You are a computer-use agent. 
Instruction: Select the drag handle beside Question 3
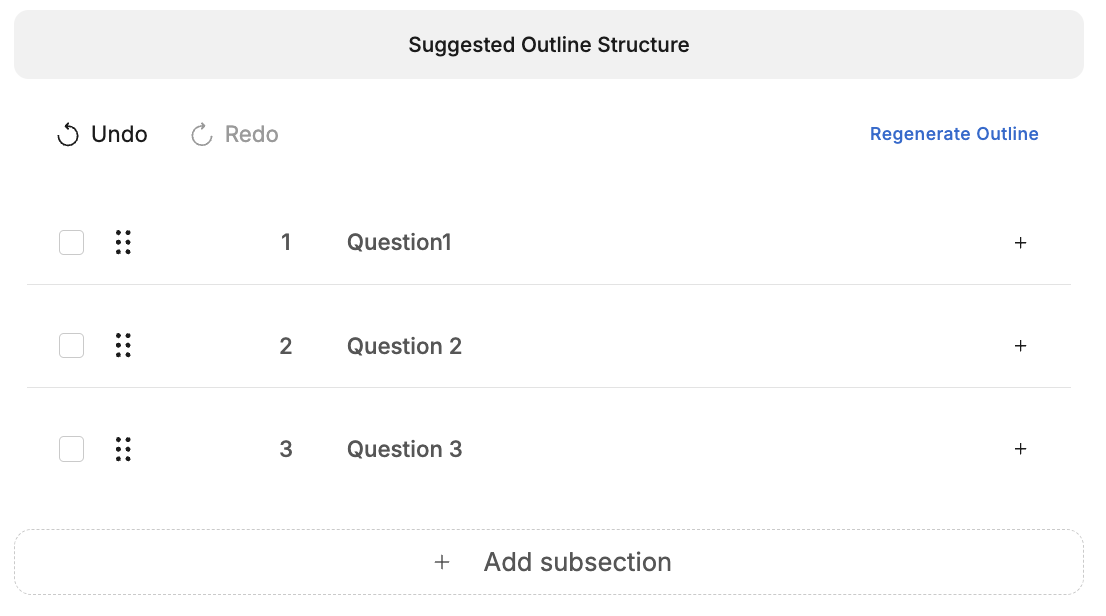coord(123,449)
